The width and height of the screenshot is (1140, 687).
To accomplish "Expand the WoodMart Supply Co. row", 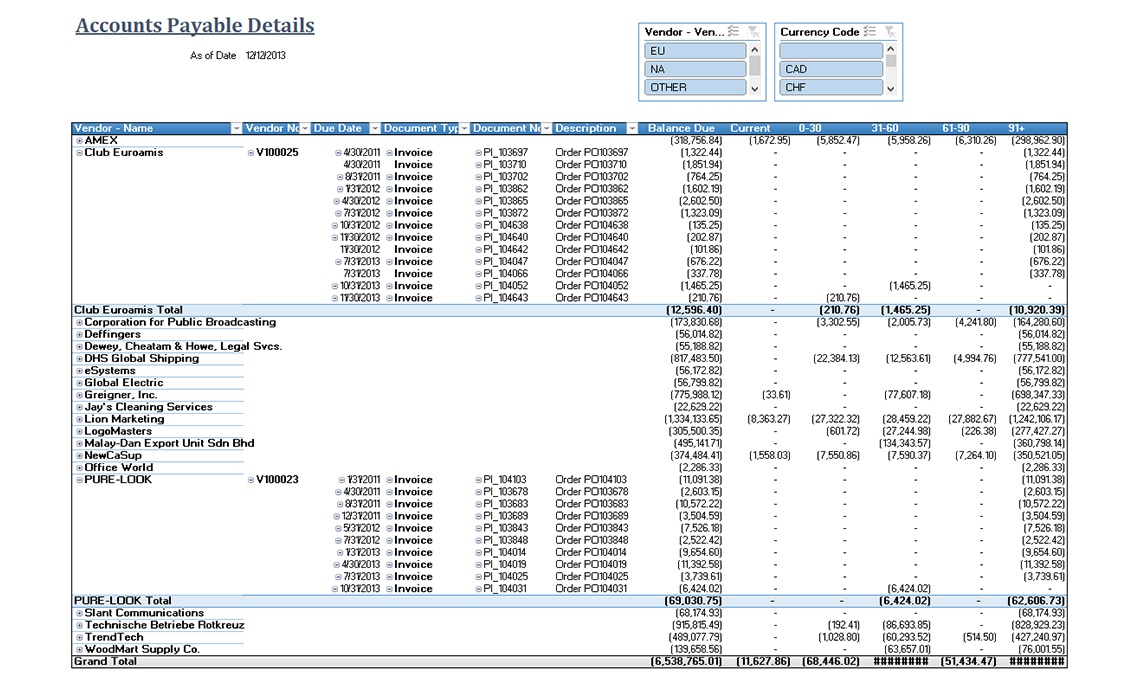I will click(79, 649).
